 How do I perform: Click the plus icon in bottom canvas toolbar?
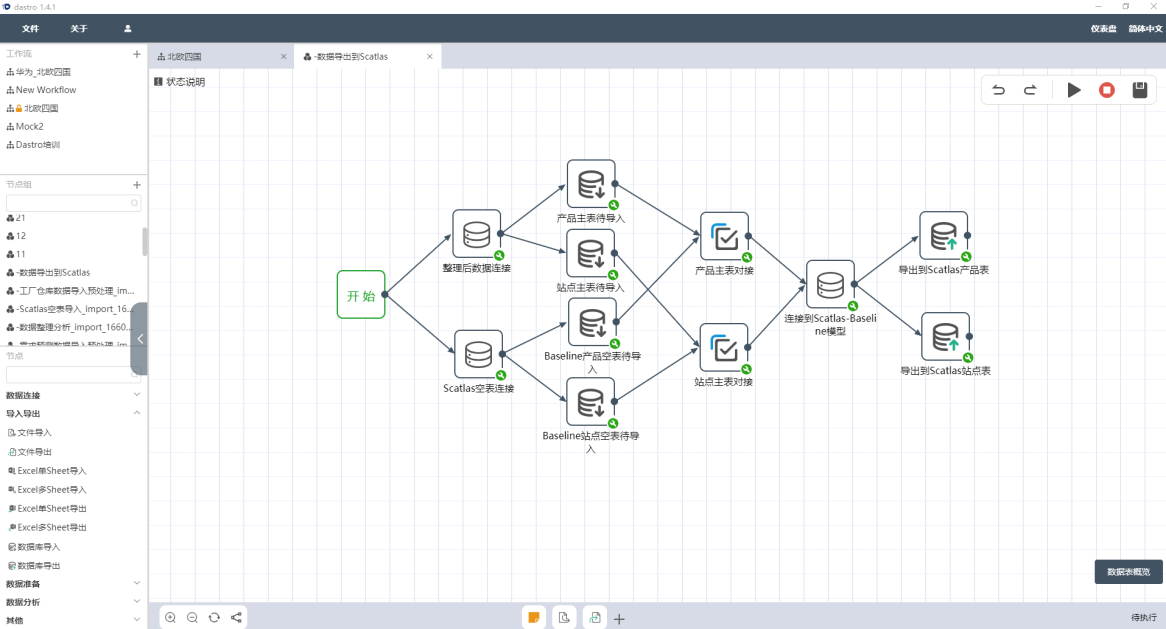619,619
